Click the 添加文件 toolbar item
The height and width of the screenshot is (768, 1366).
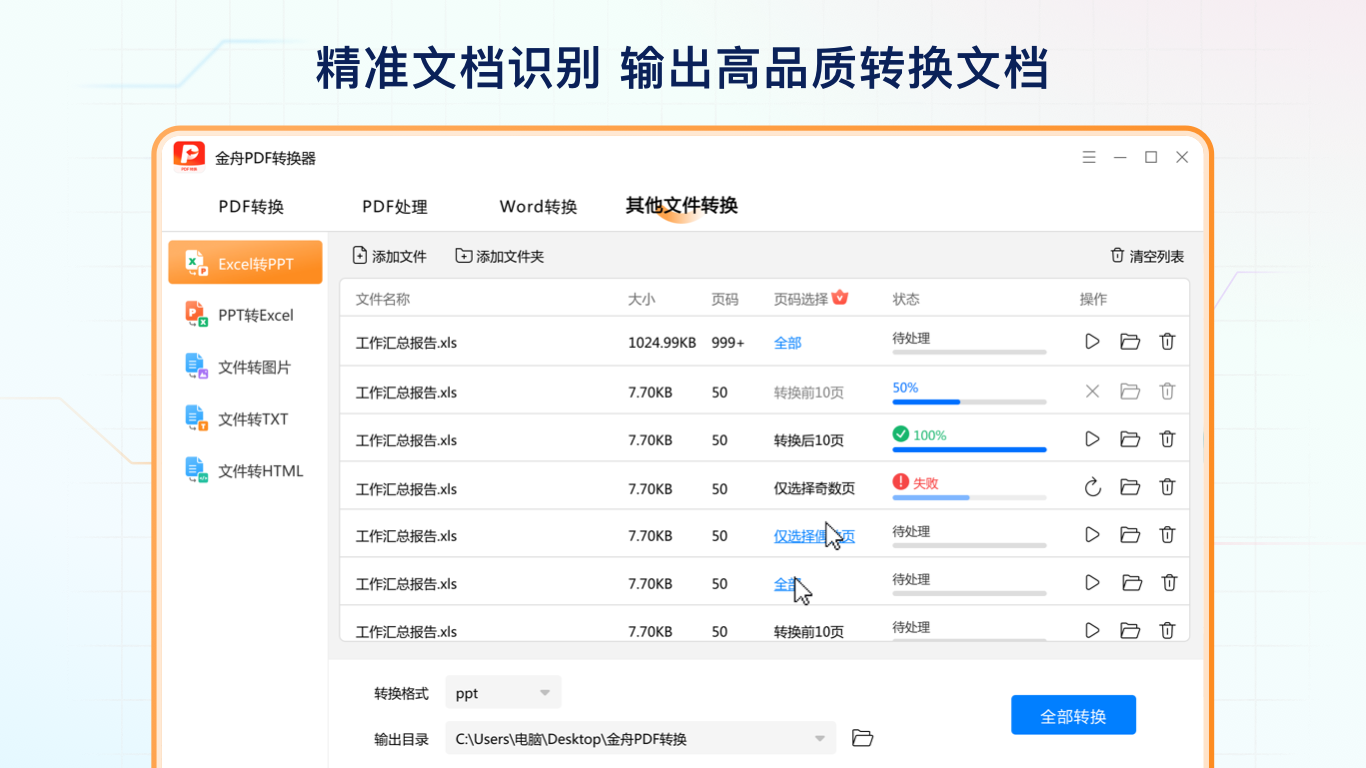(x=388, y=255)
